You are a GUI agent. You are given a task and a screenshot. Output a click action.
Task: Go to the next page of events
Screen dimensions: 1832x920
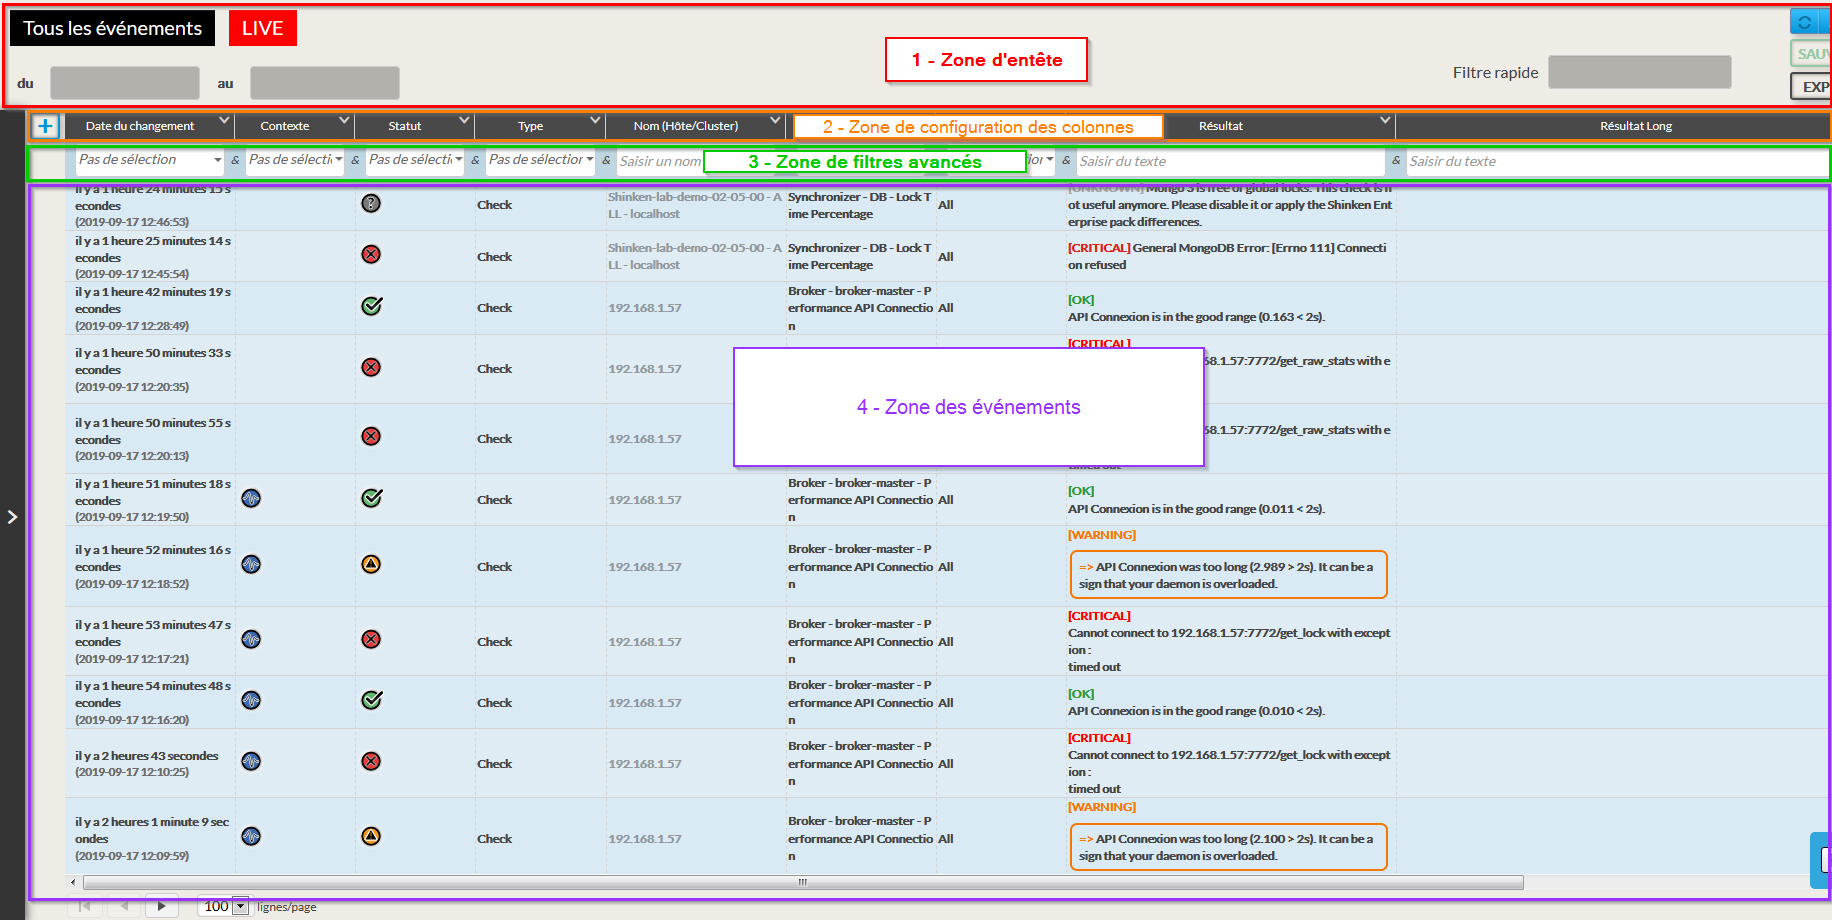point(161,906)
